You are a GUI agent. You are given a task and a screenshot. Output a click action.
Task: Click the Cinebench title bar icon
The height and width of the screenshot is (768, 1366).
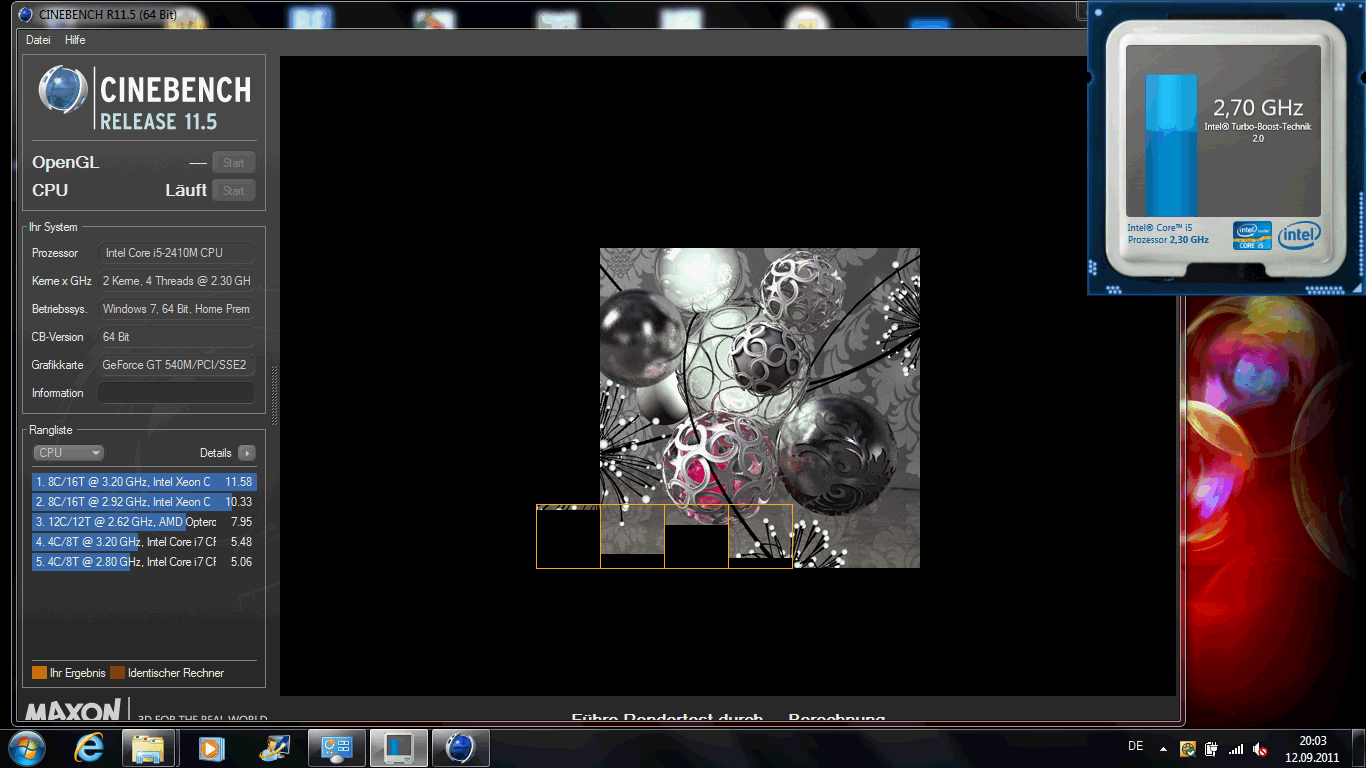[26, 14]
